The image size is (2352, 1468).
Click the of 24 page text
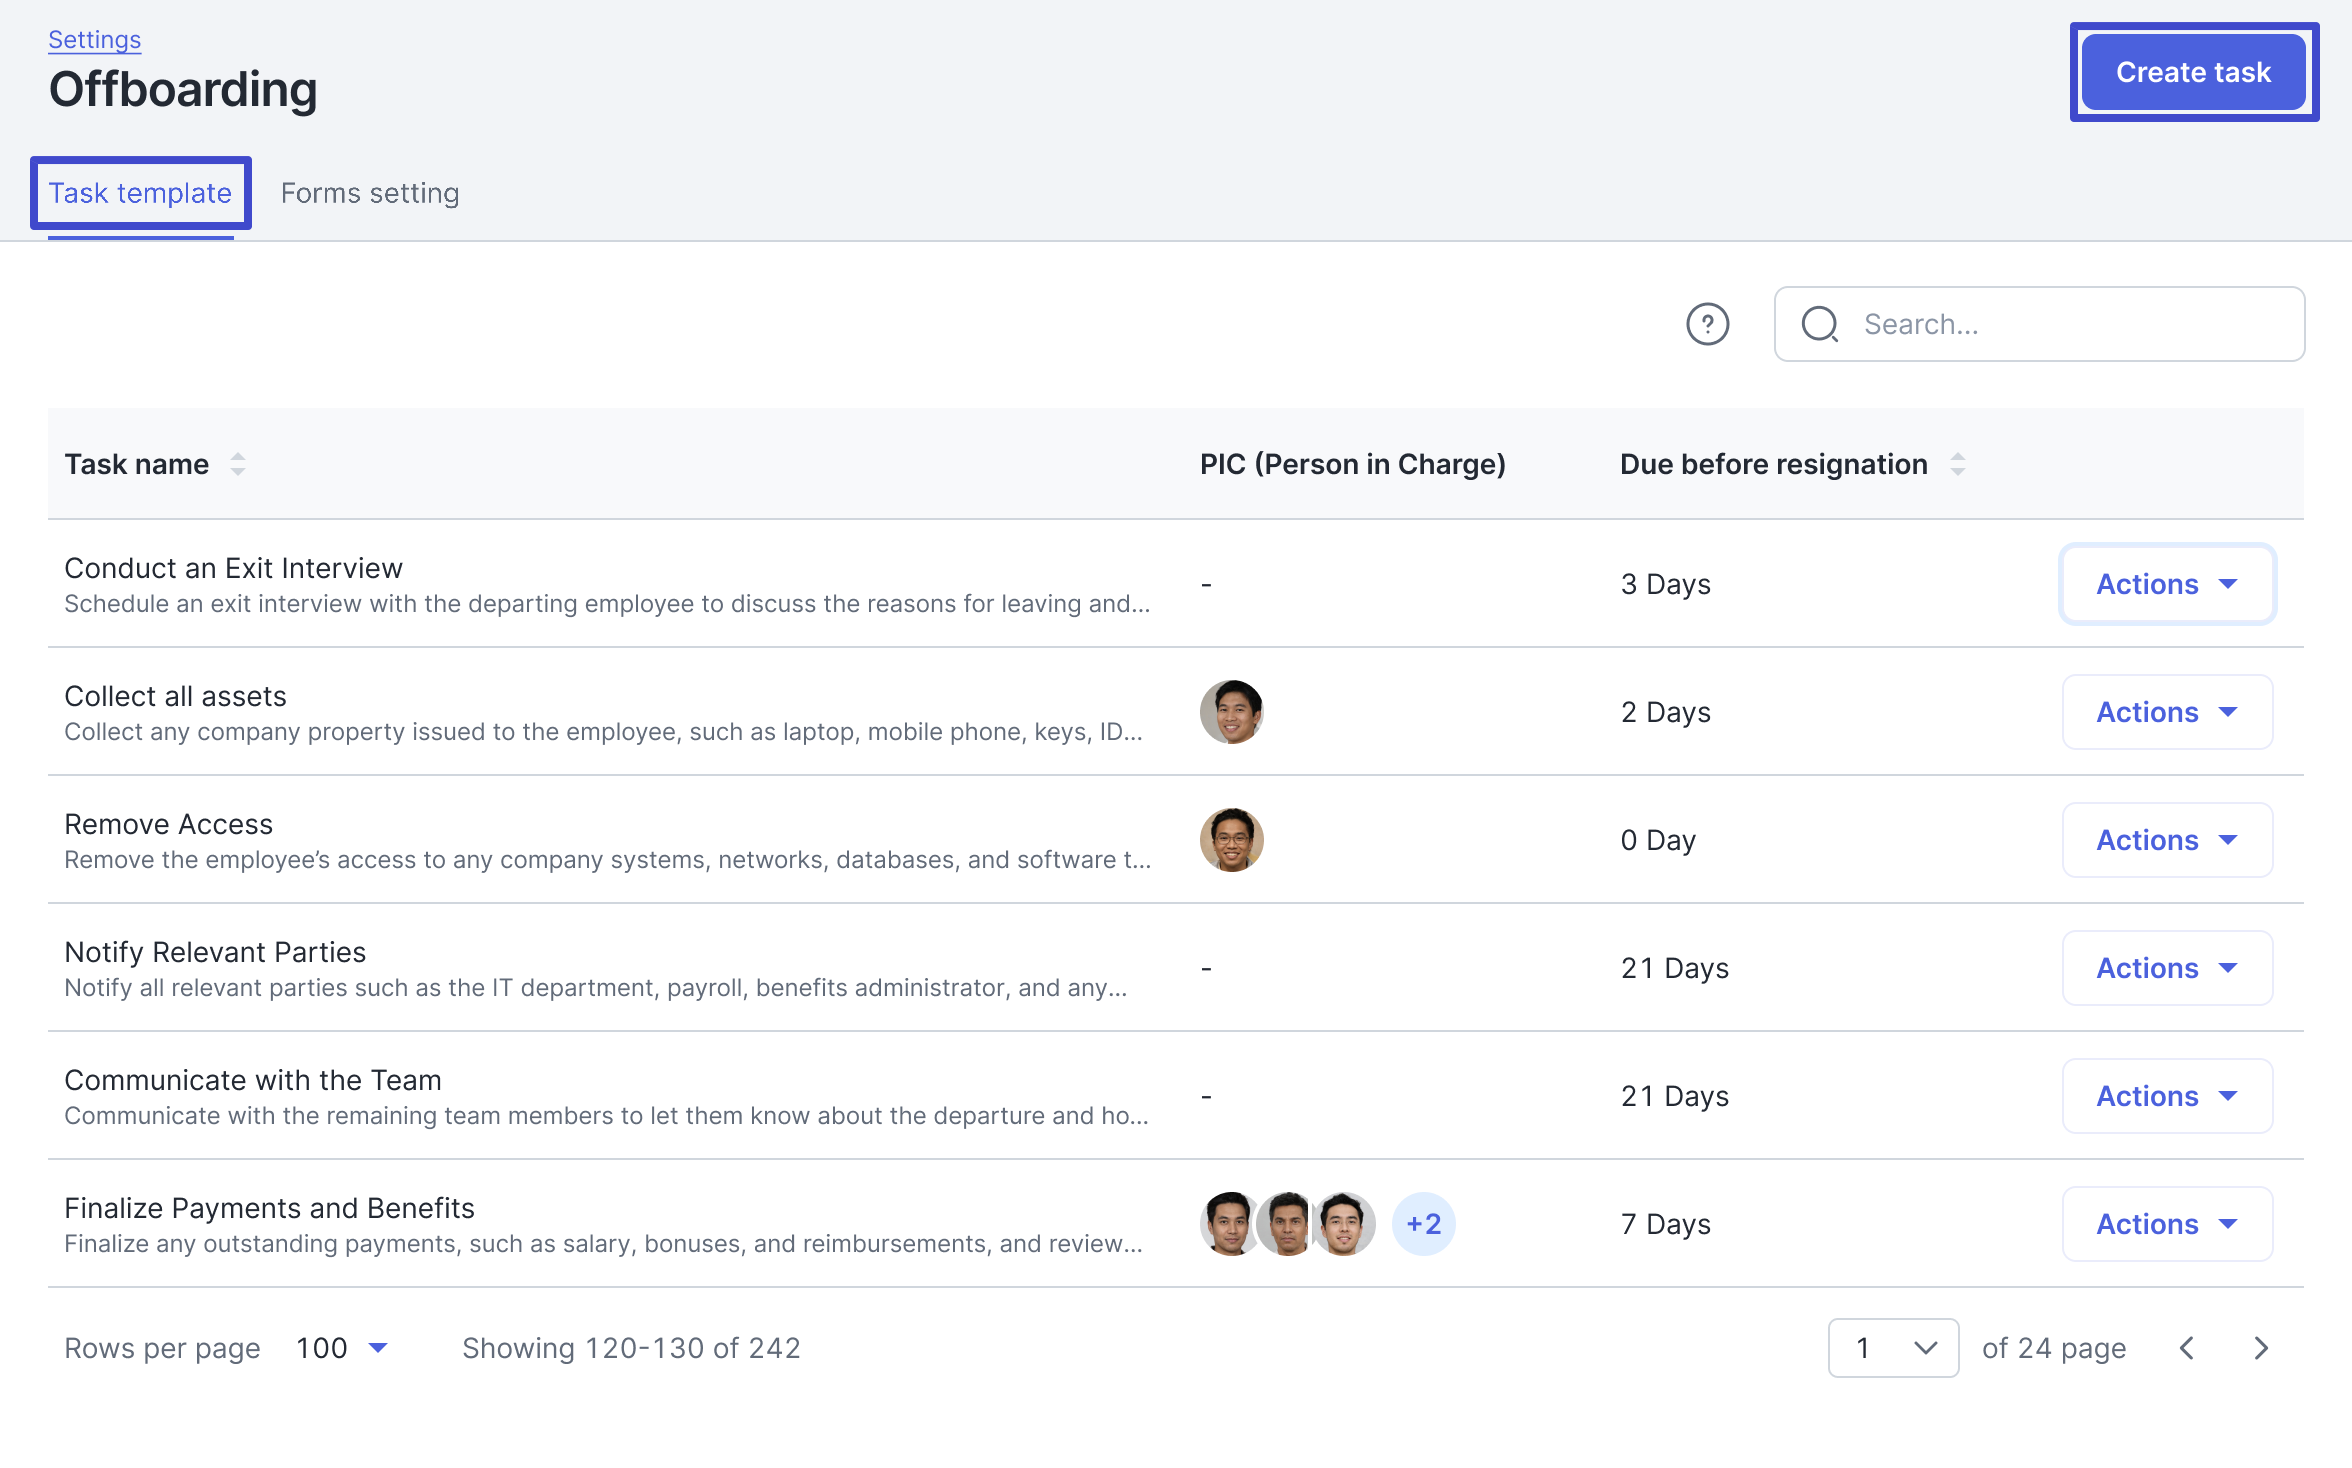coord(2054,1348)
